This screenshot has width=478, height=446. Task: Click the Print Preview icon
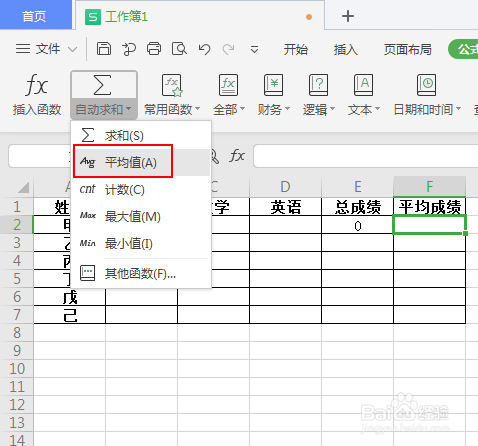pyautogui.click(x=179, y=49)
